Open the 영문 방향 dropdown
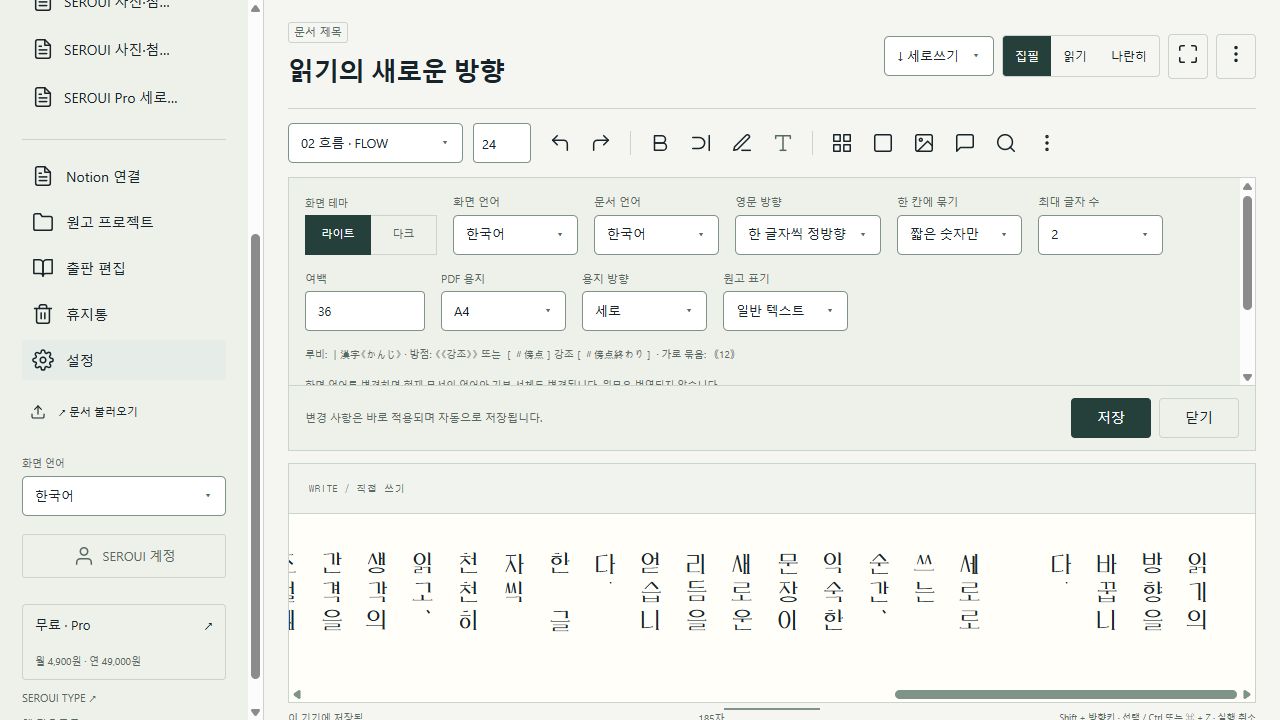The image size is (1280, 720). point(808,235)
